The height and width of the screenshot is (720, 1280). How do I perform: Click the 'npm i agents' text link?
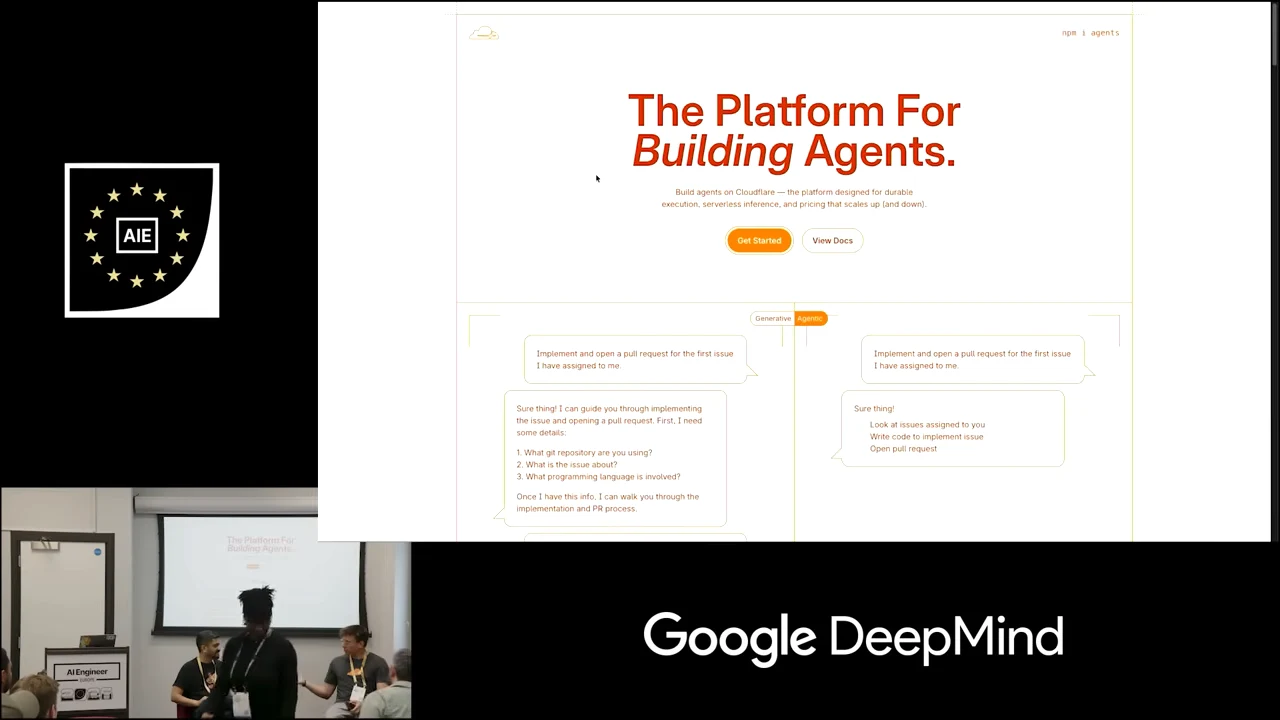point(1090,33)
